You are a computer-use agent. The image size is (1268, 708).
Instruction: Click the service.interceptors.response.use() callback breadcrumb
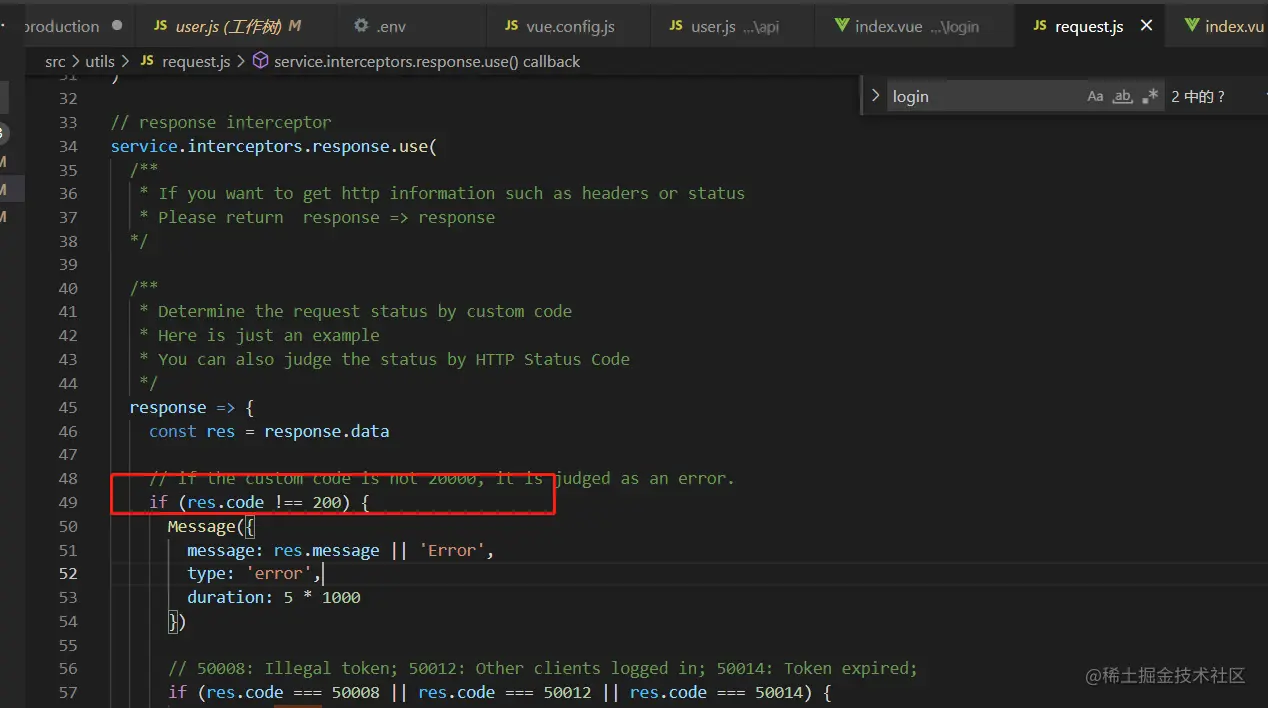tap(427, 62)
